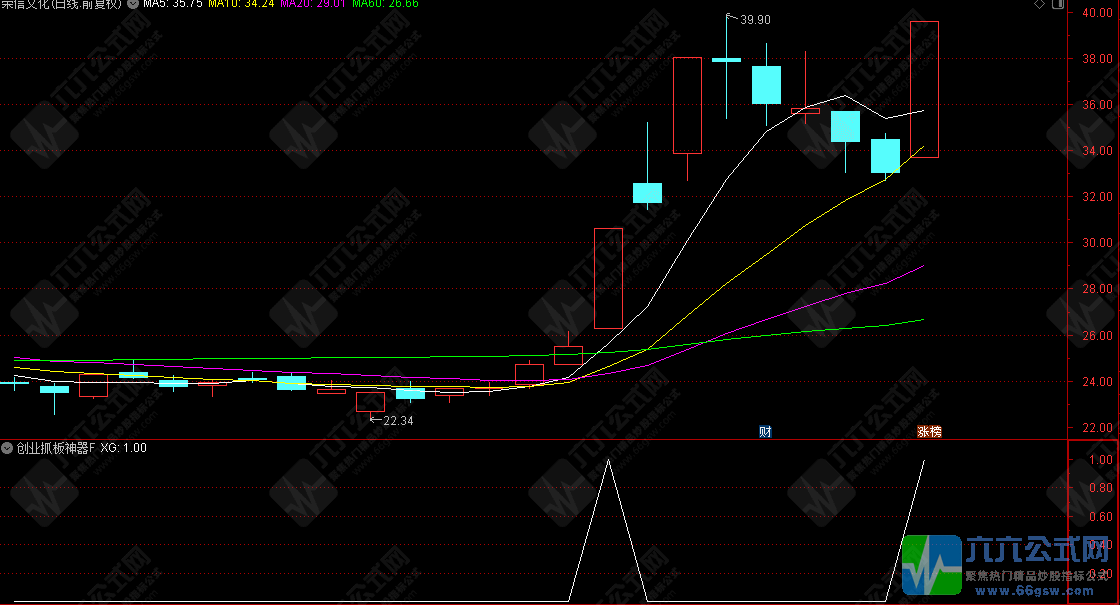Click the 22.34 low price label
1120x605 pixels.
click(x=397, y=421)
